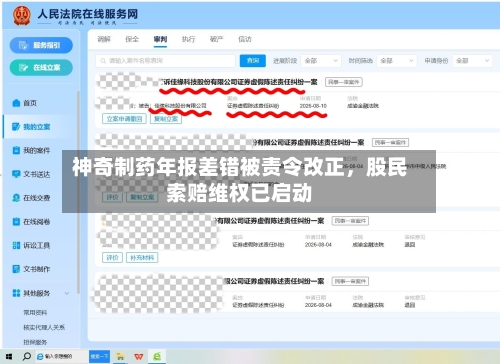Open the 担保服务 submenu link

point(35,342)
